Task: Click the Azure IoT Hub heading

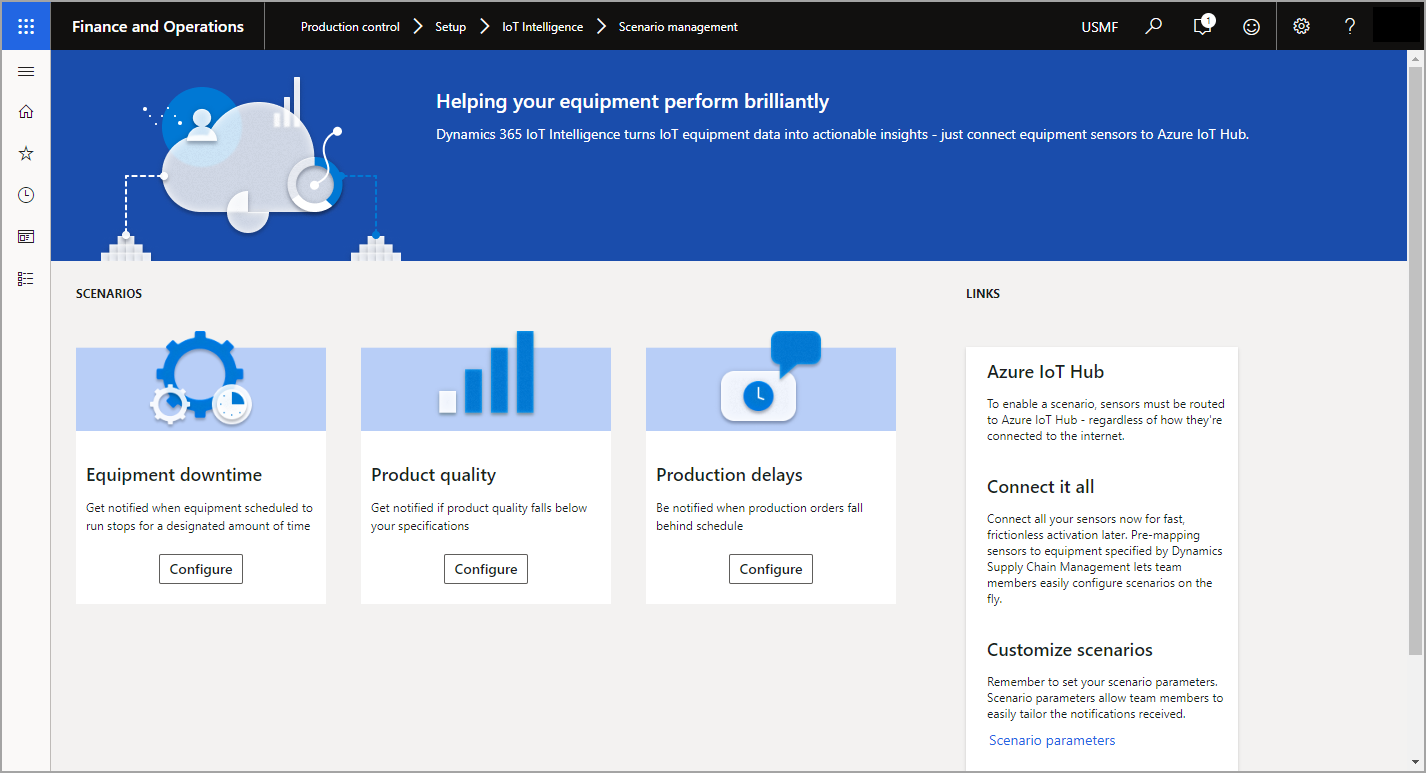Action: coord(1045,372)
